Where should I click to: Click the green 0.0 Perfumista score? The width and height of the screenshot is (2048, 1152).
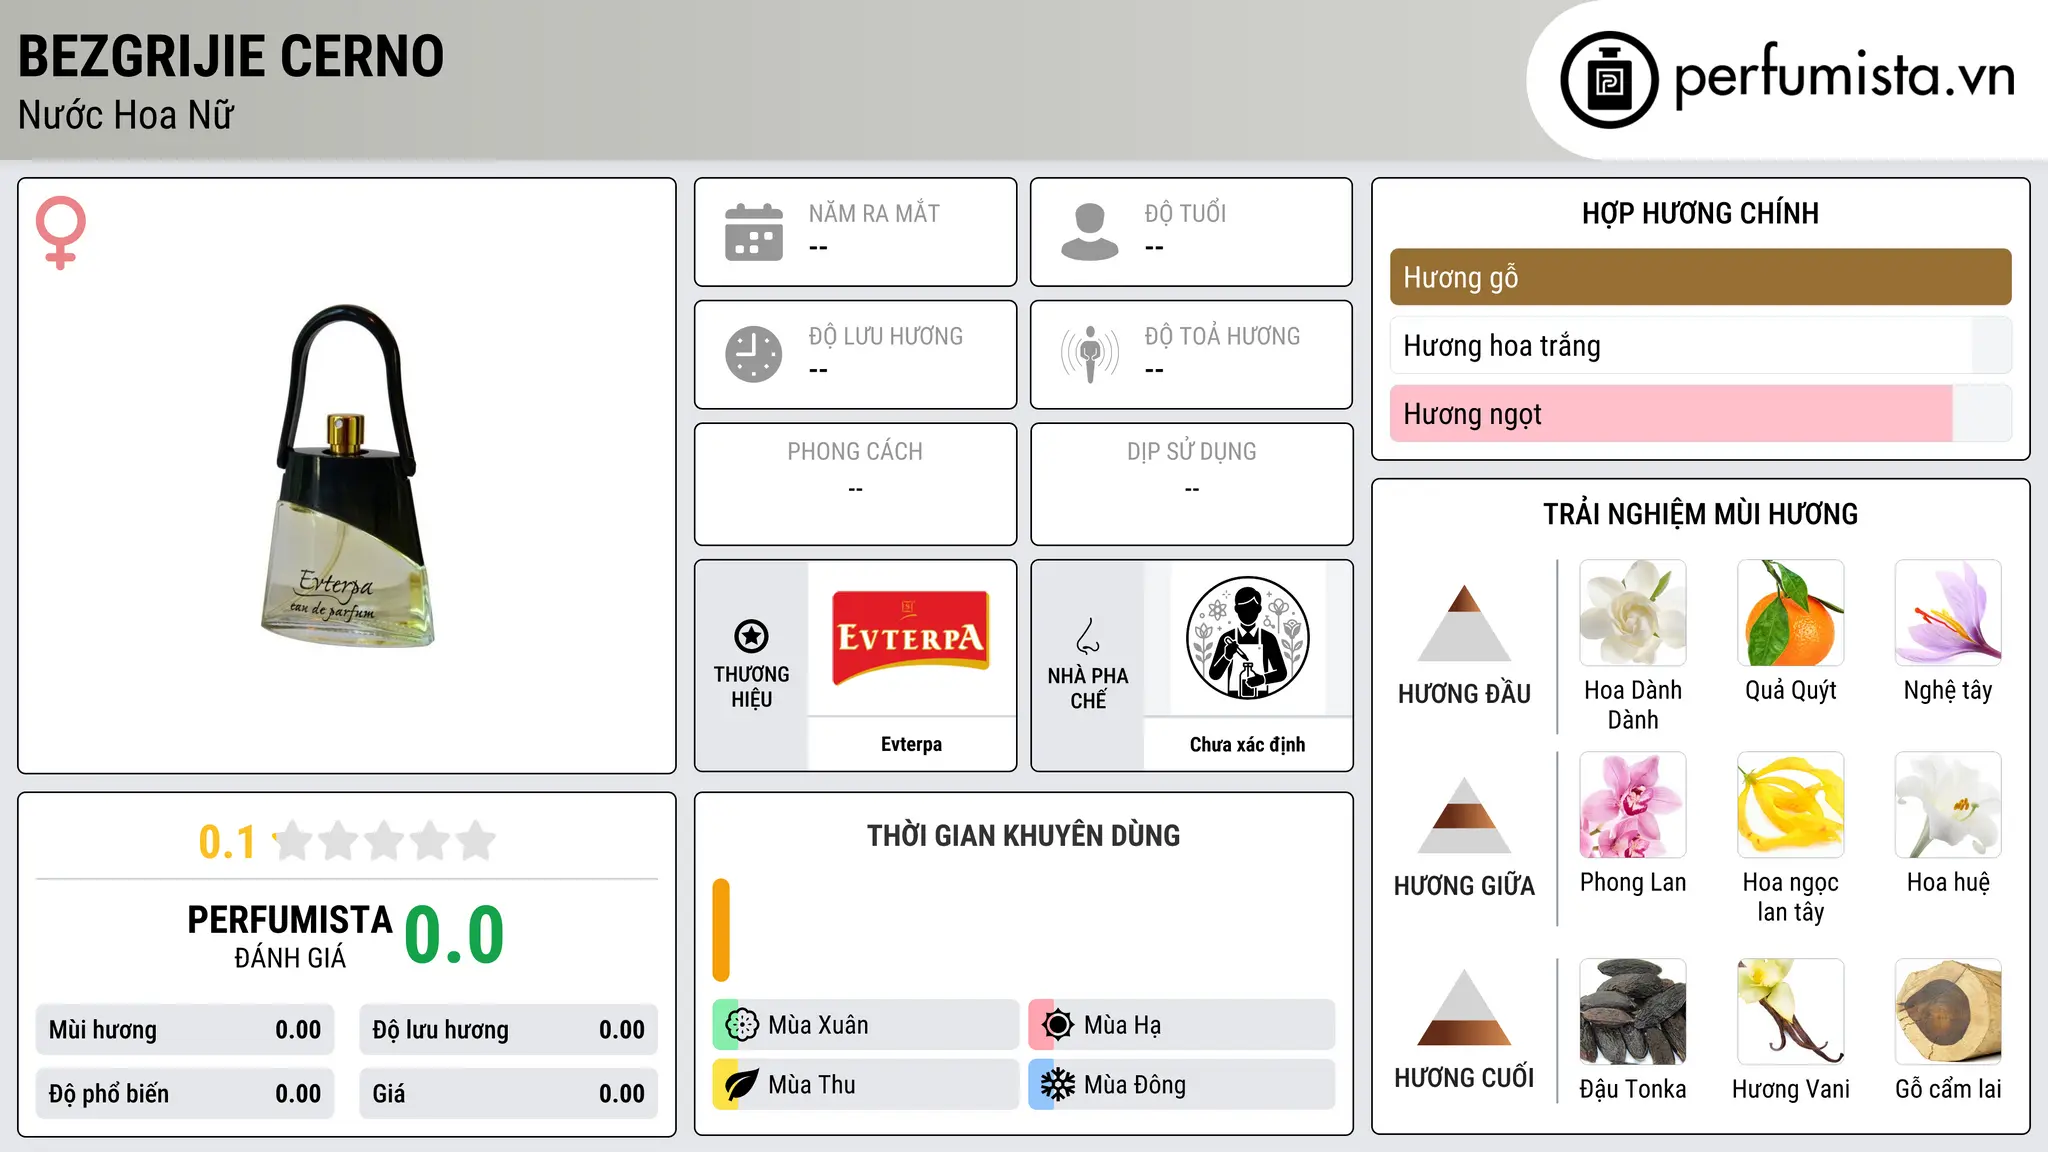point(454,935)
